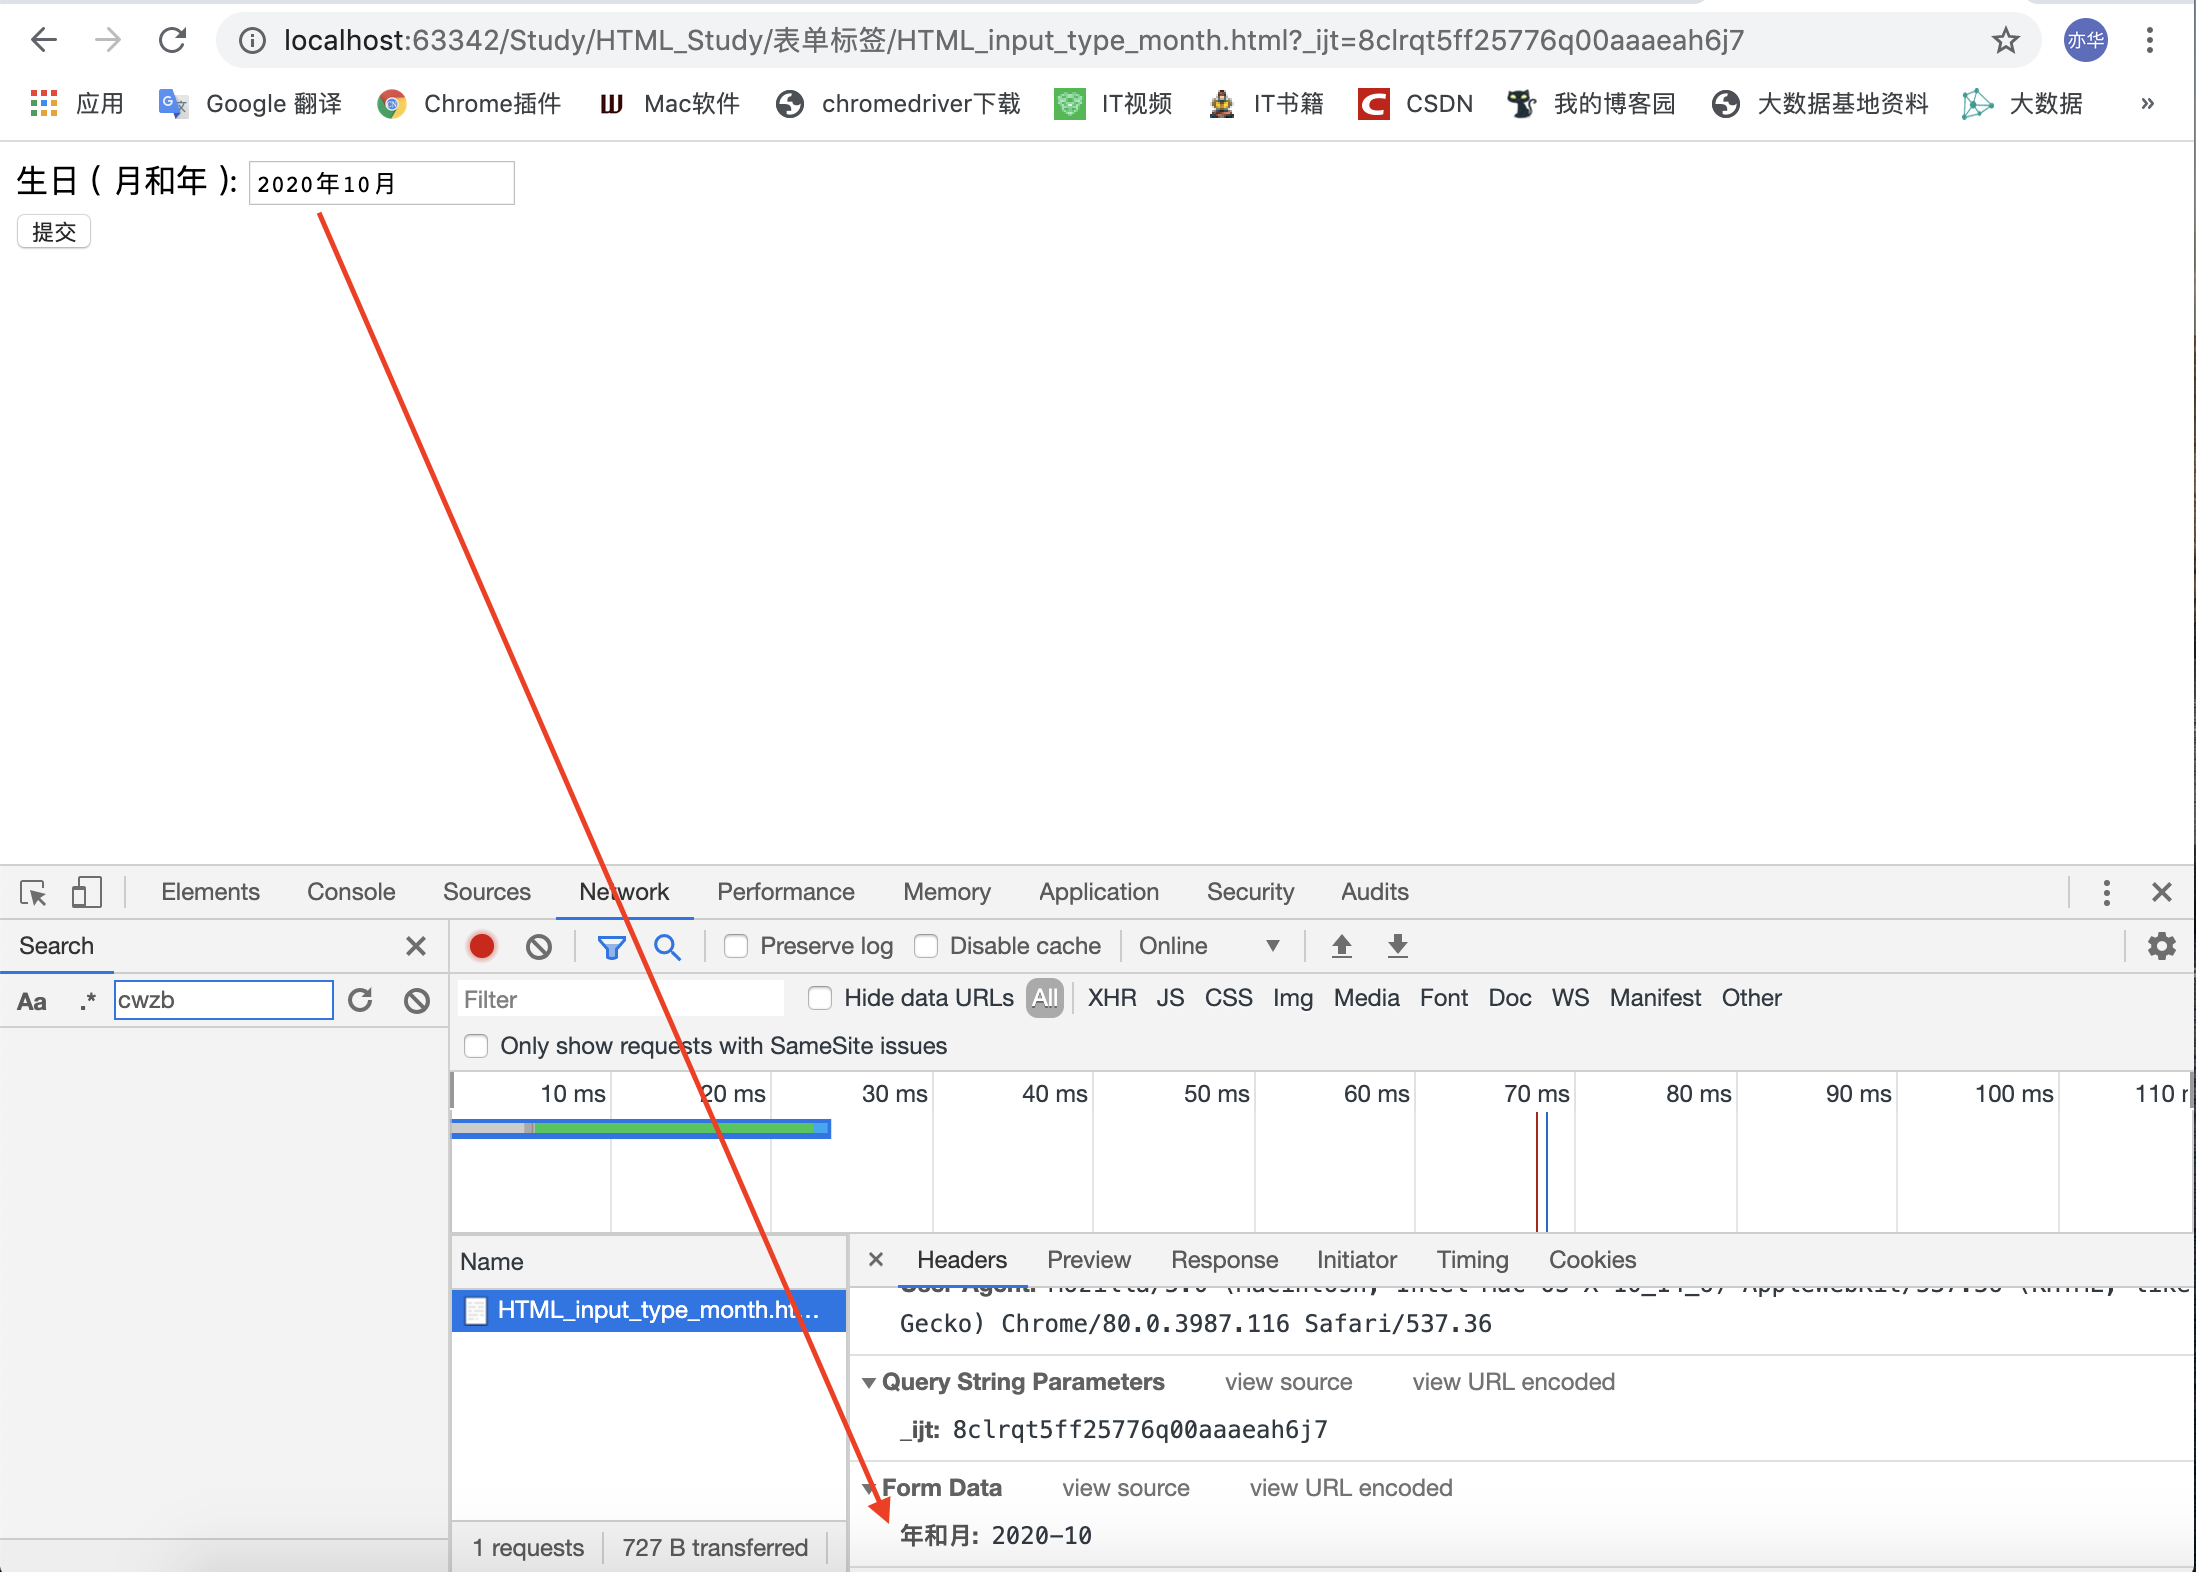Open the Preview tab of request details
The image size is (2196, 1572).
tap(1088, 1260)
